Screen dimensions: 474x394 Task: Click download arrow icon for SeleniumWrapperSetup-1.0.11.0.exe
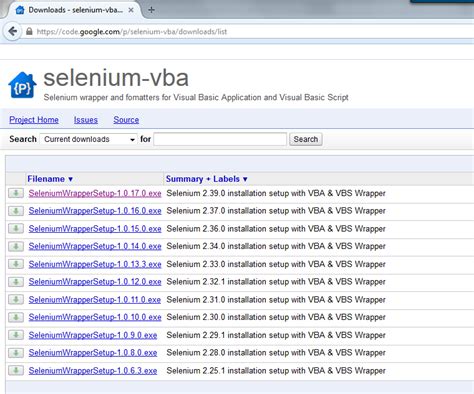pos(16,300)
